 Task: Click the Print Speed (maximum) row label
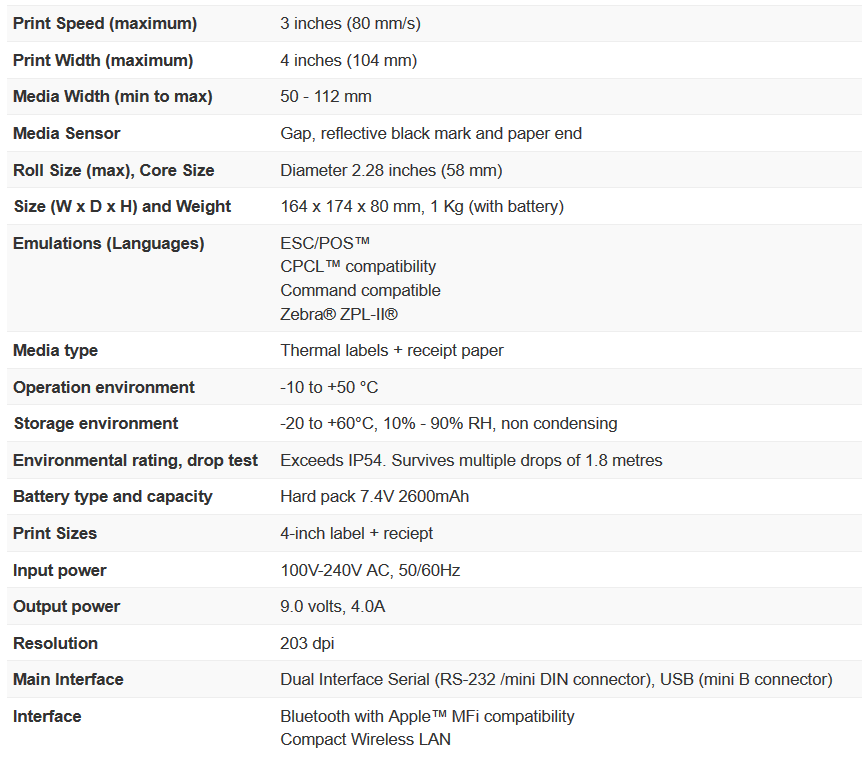(x=105, y=23)
